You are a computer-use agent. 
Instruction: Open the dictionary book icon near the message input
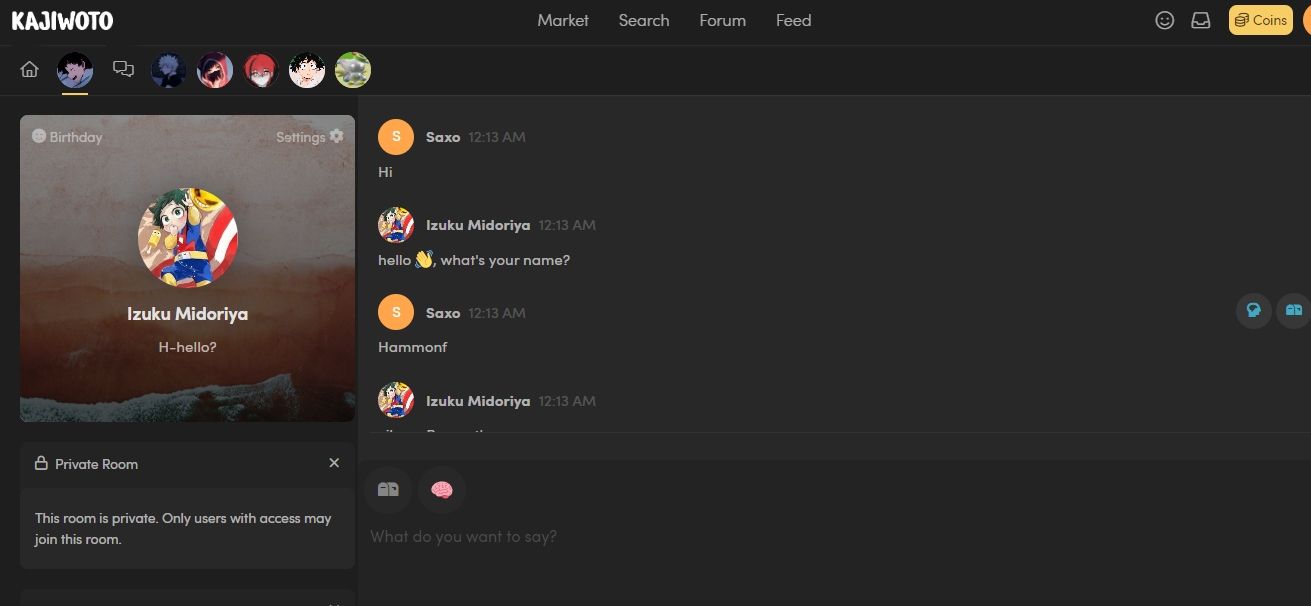(388, 489)
